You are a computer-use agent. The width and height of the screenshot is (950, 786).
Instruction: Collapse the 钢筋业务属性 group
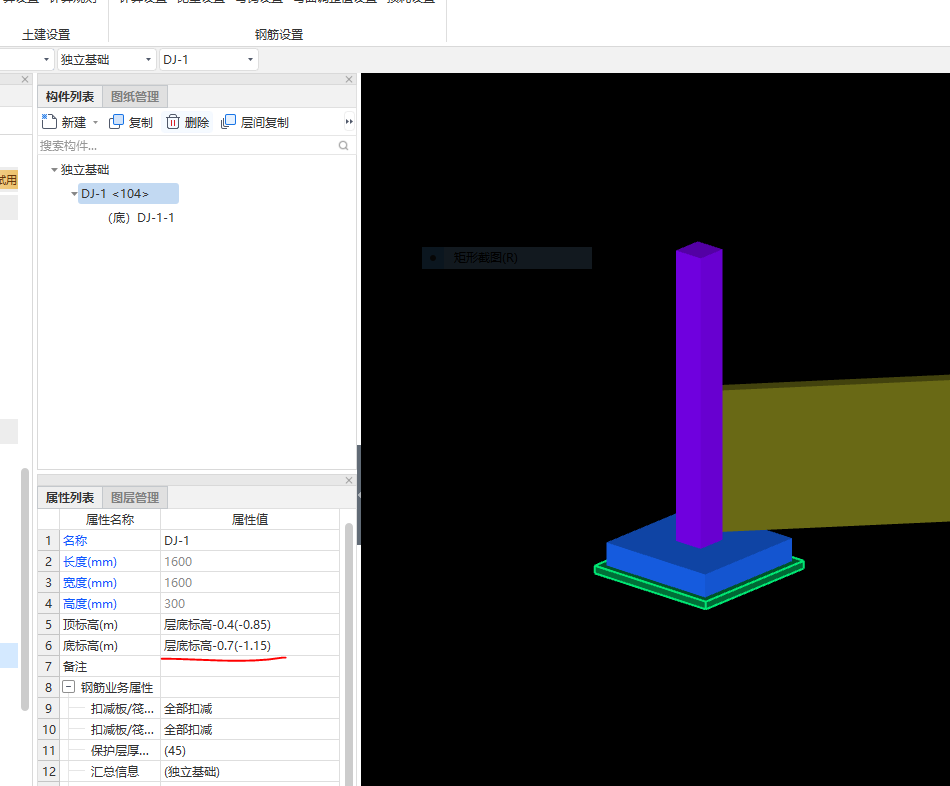point(68,687)
